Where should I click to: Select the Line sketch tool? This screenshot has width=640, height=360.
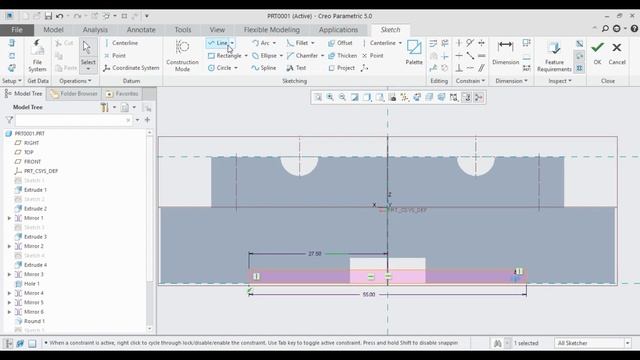[x=218, y=43]
